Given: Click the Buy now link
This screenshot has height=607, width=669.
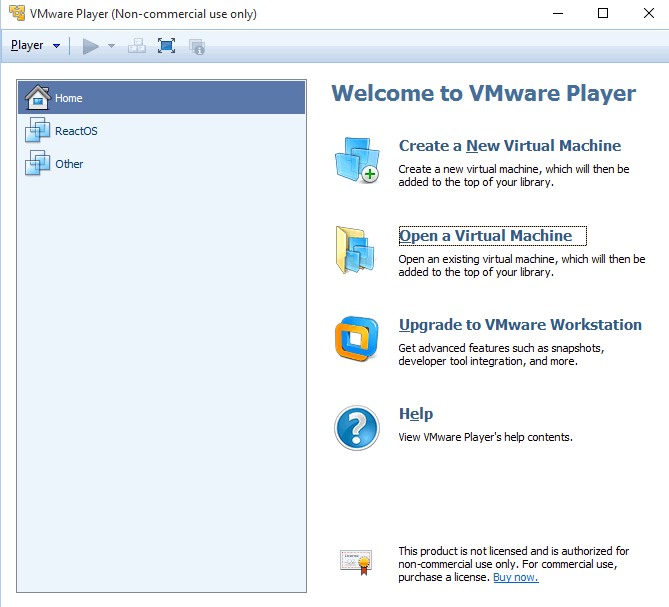Looking at the screenshot, I should (x=515, y=577).
